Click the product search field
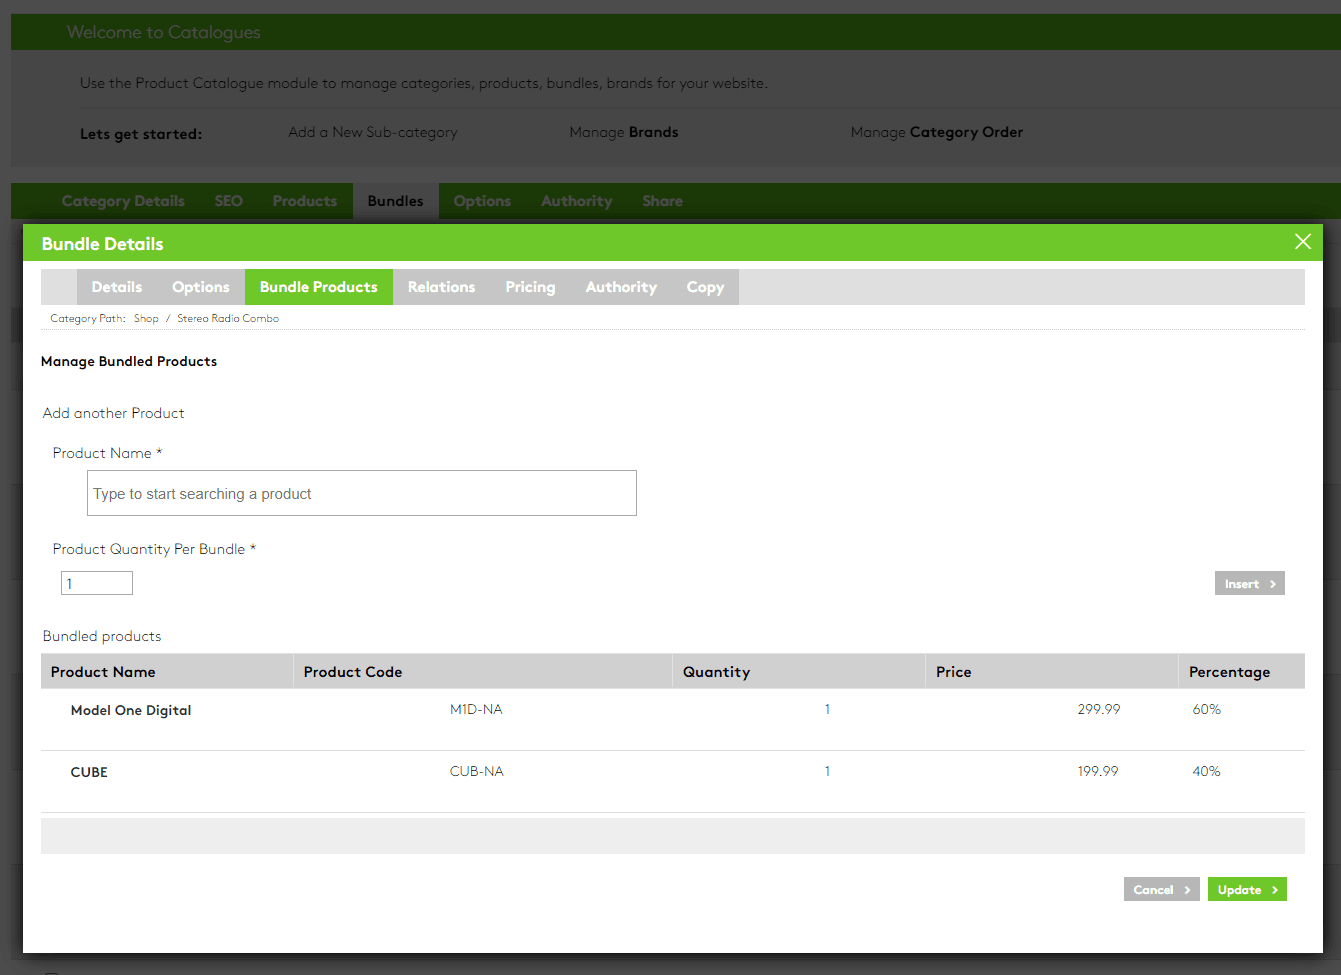The height and width of the screenshot is (975, 1341). (361, 492)
